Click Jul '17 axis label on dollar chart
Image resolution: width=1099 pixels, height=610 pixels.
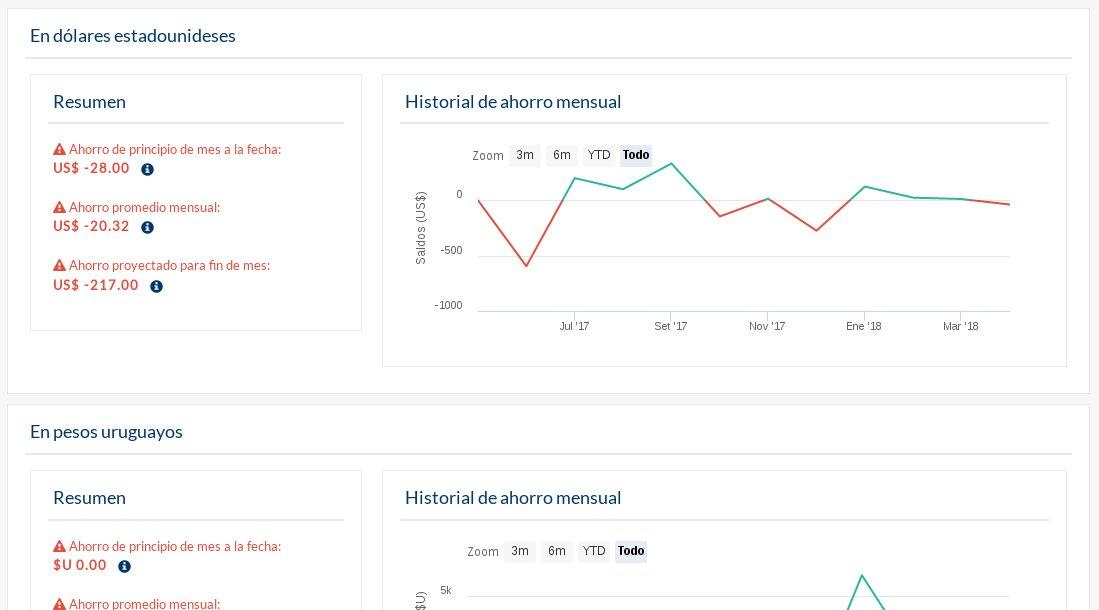point(574,326)
